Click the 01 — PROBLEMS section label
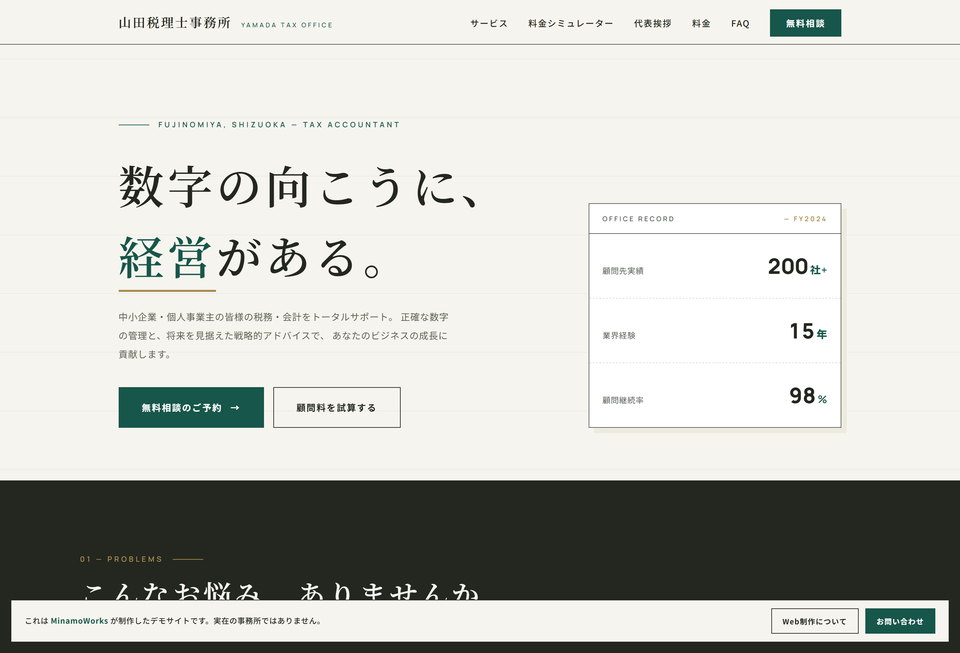This screenshot has width=960, height=653. tap(121, 559)
